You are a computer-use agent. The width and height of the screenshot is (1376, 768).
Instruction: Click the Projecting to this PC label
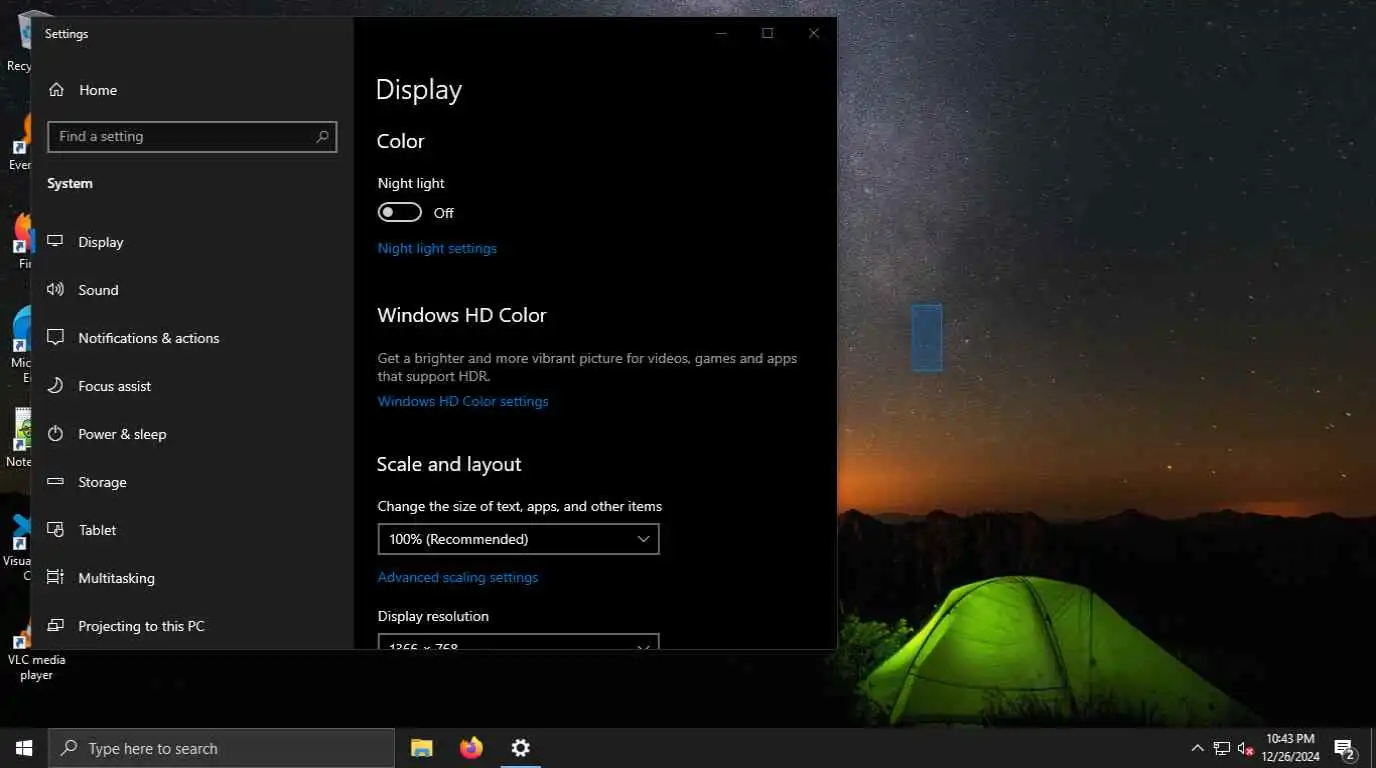point(141,626)
